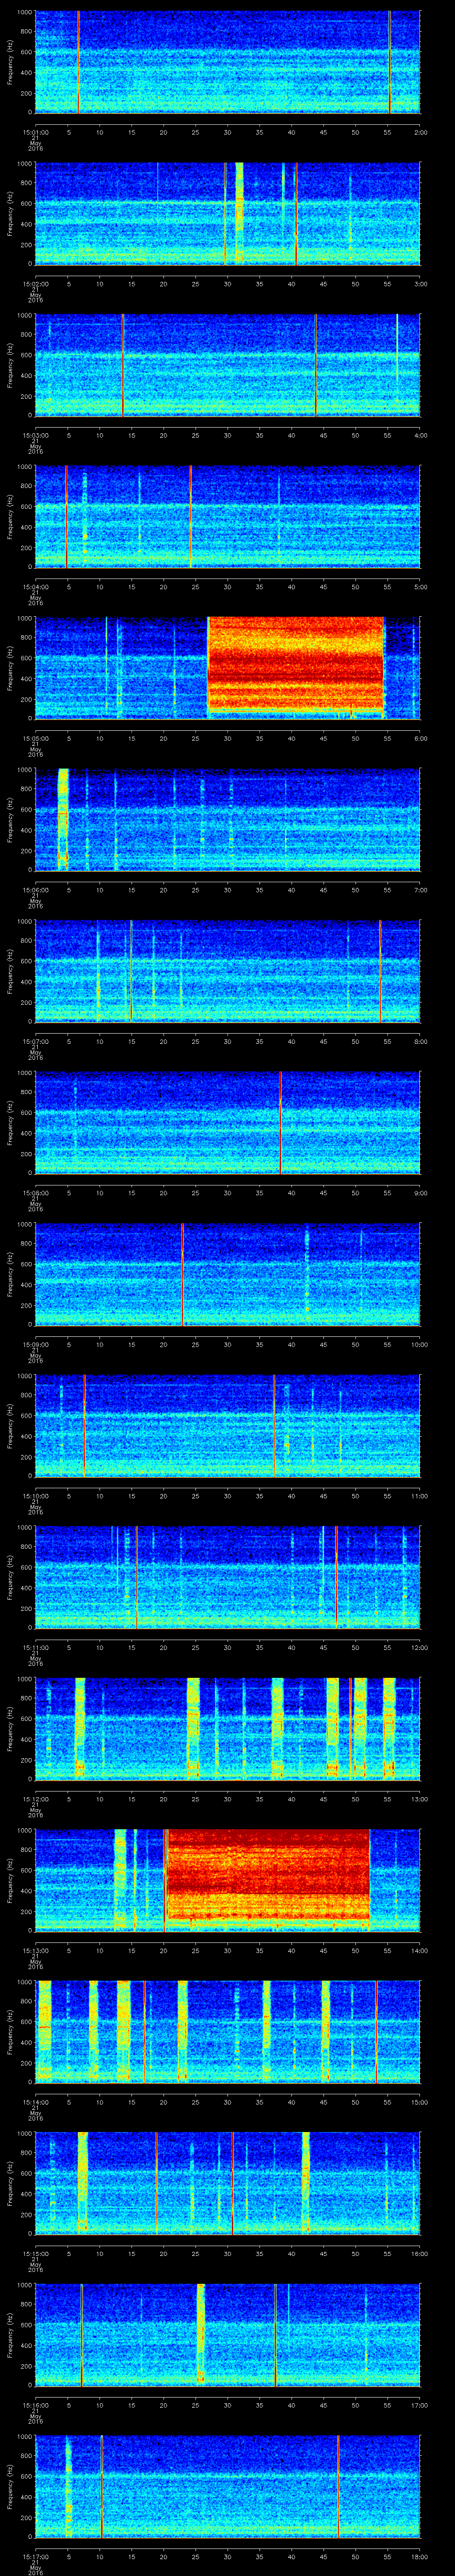Viewport: 455px width, 2576px height.
Task: Click 'Frequency (Hz)' axis title of the 15:01:00 panel
Action: click(10, 62)
